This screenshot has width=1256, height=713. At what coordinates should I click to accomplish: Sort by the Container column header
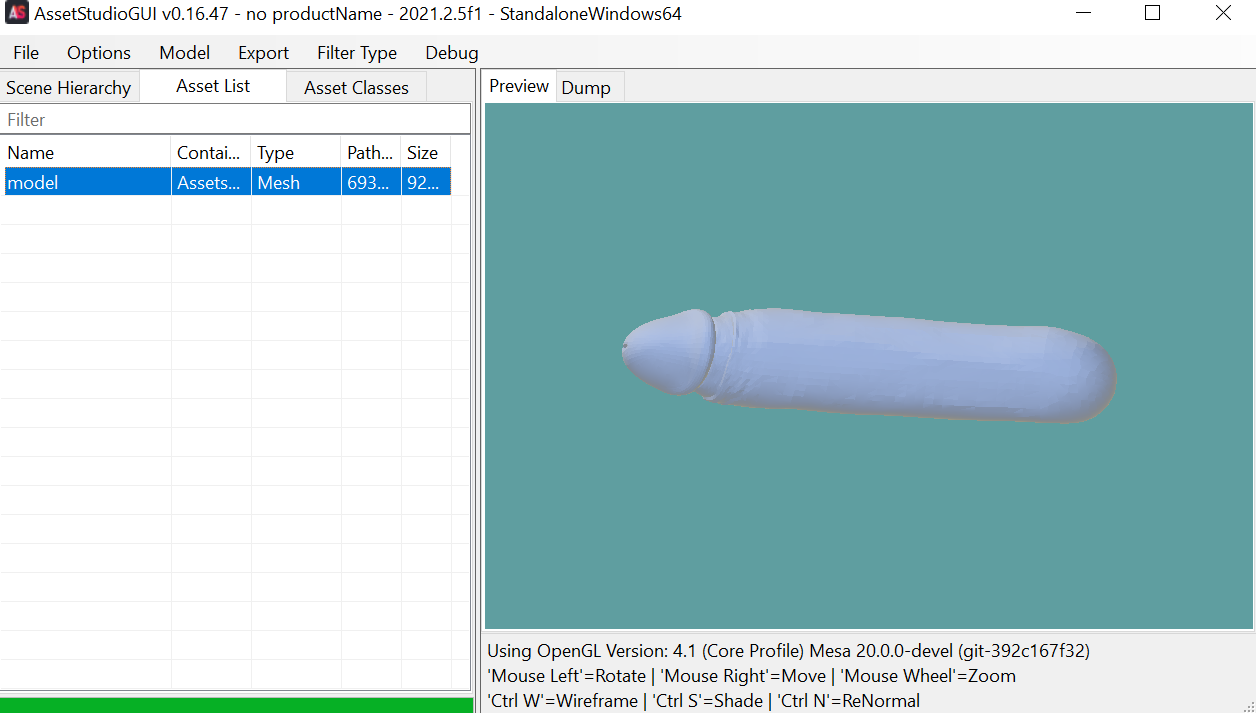[x=211, y=153]
